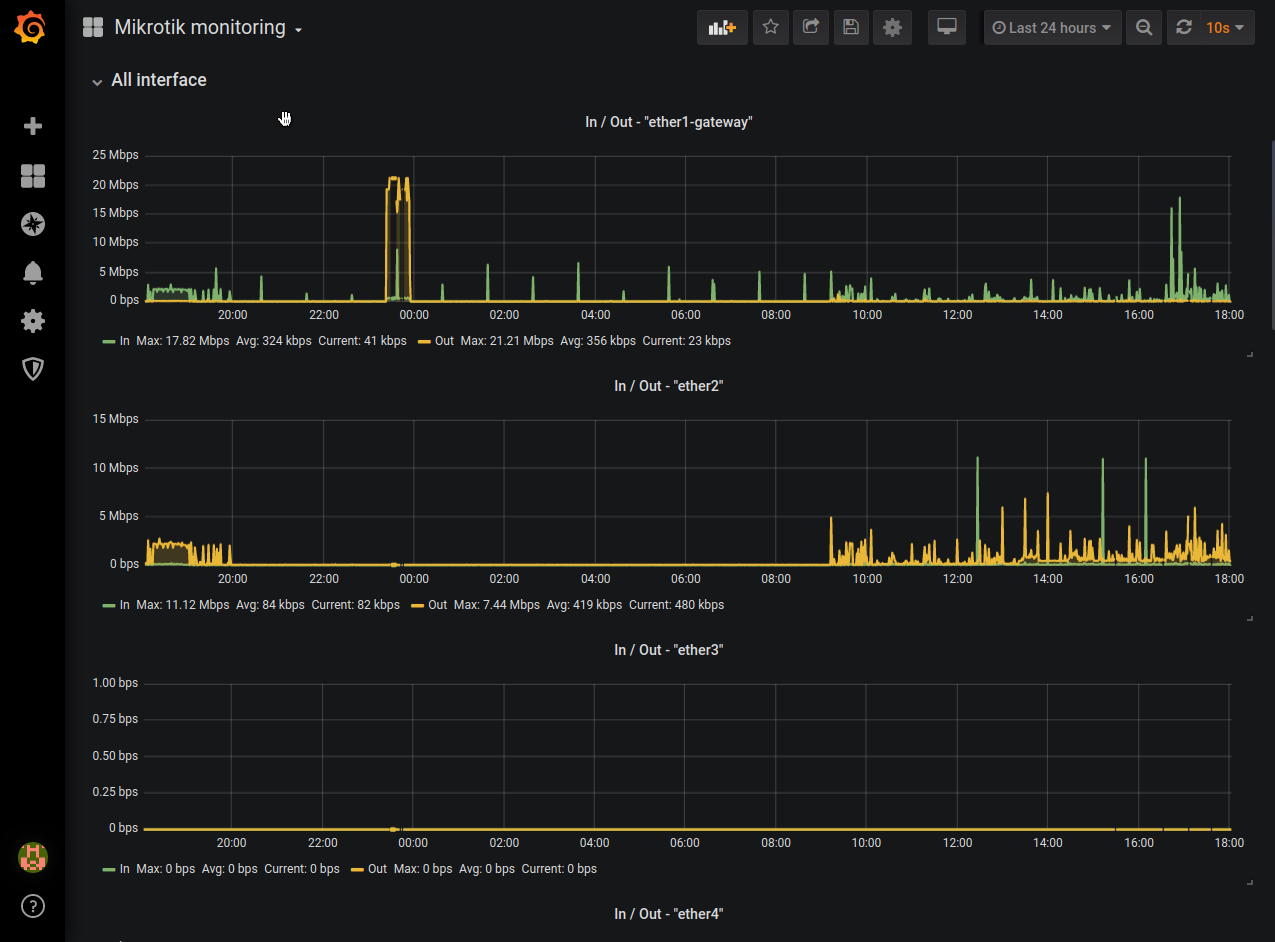1275x942 pixels.
Task: Grab the ether2 panel resize handle
Action: click(x=1250, y=619)
